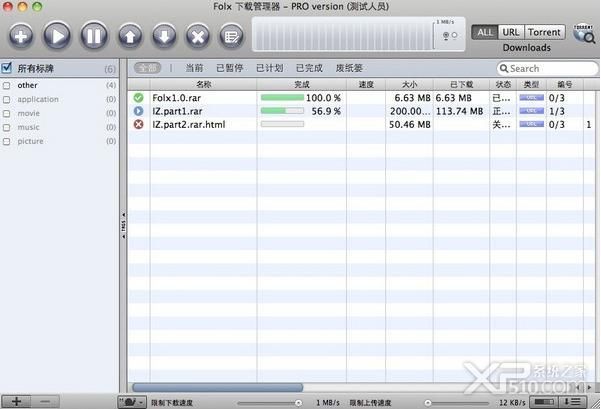The image size is (601, 409).
Task: Toggle the bottom-right download list icon
Action: tap(572, 402)
